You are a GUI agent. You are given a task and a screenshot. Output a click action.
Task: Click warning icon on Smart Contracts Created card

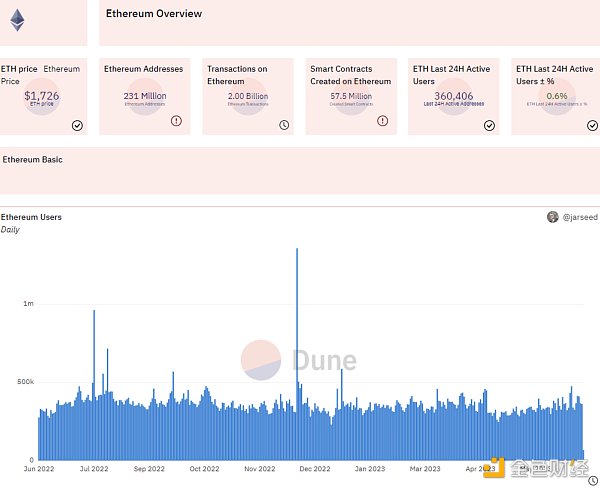382,120
